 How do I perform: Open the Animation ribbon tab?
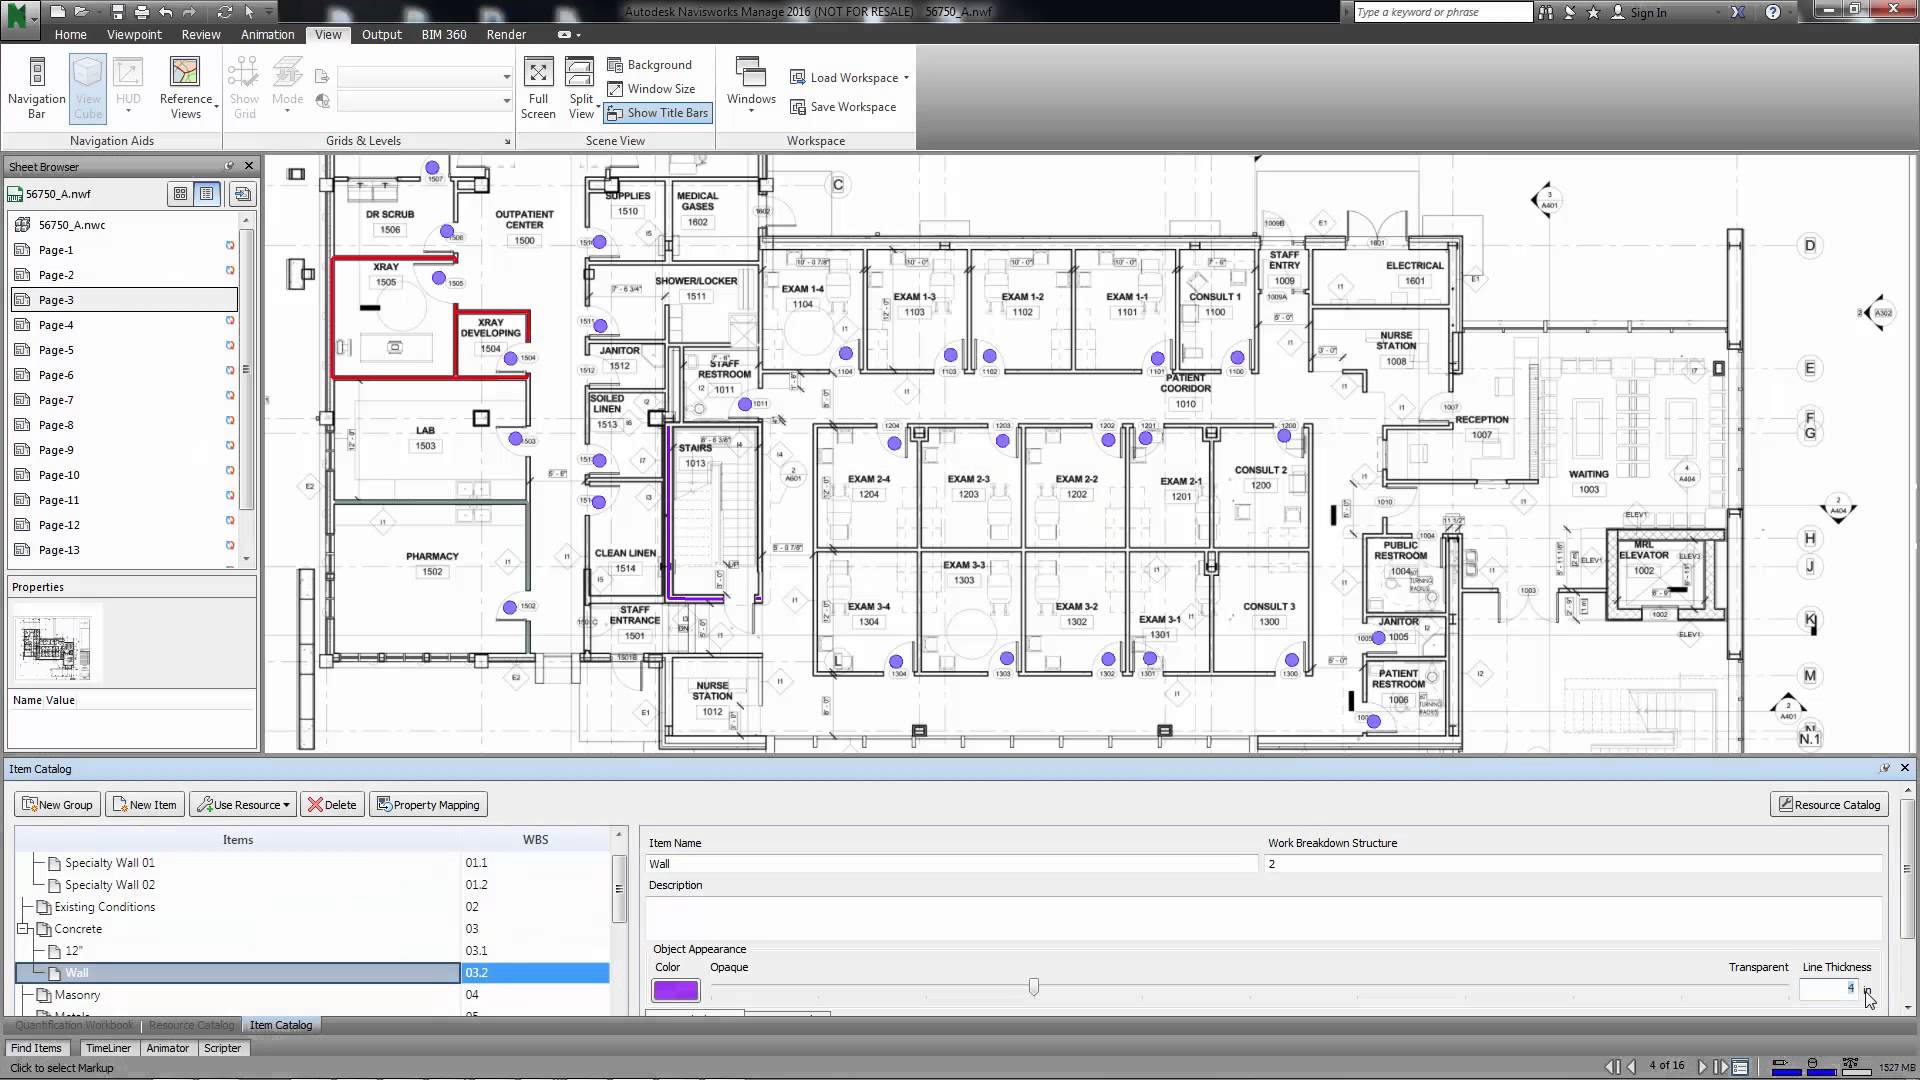[267, 34]
